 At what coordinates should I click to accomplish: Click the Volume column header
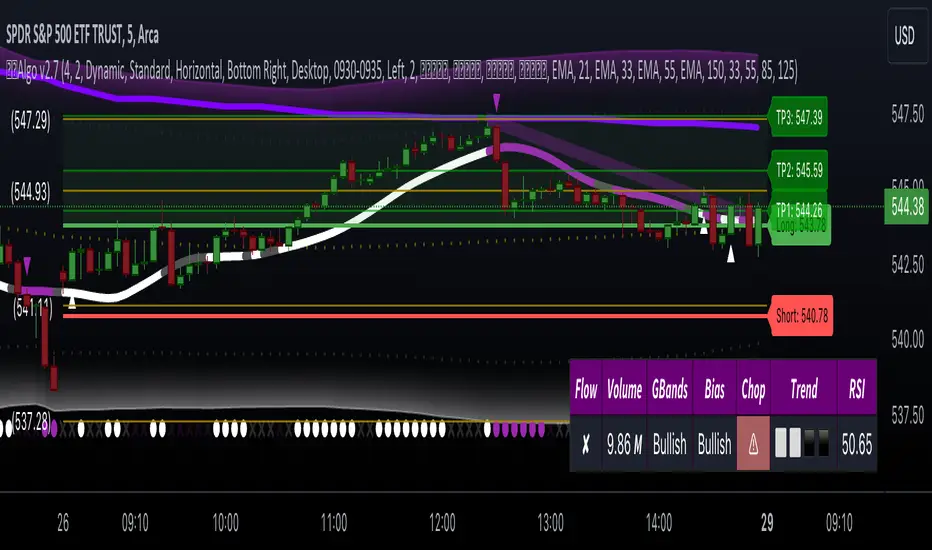tap(624, 389)
